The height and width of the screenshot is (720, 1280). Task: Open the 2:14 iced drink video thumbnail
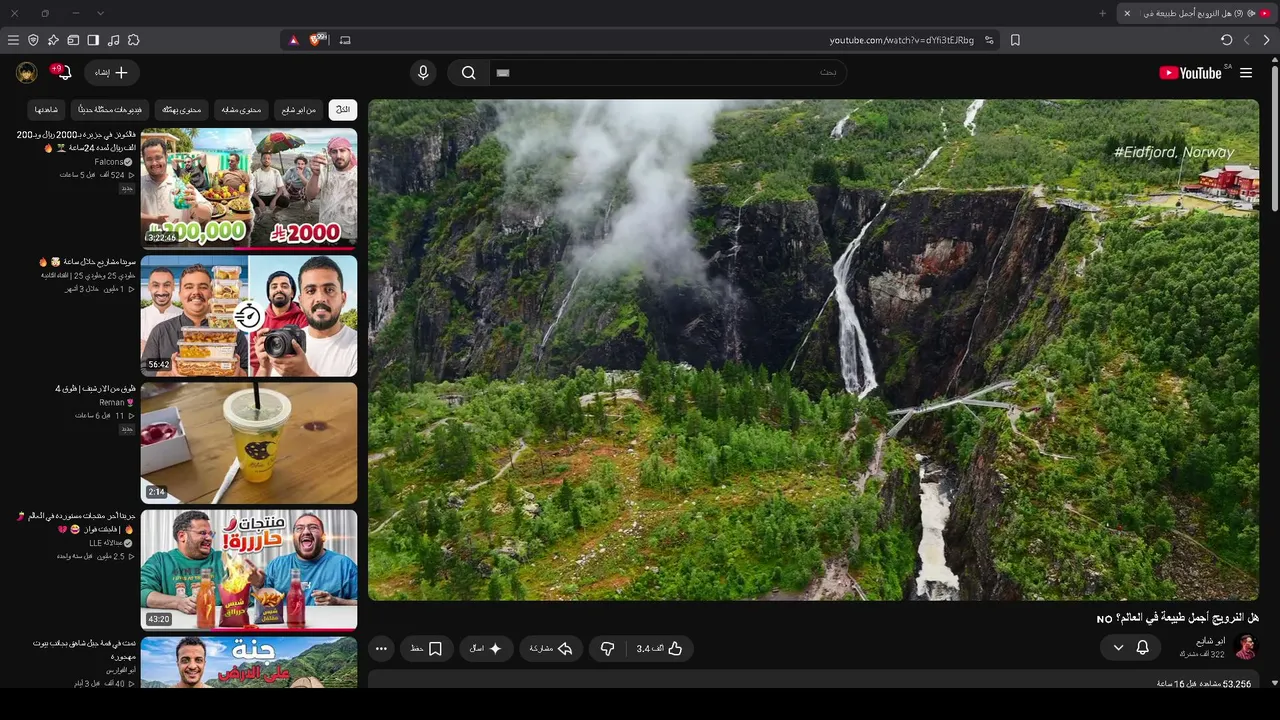(249, 443)
